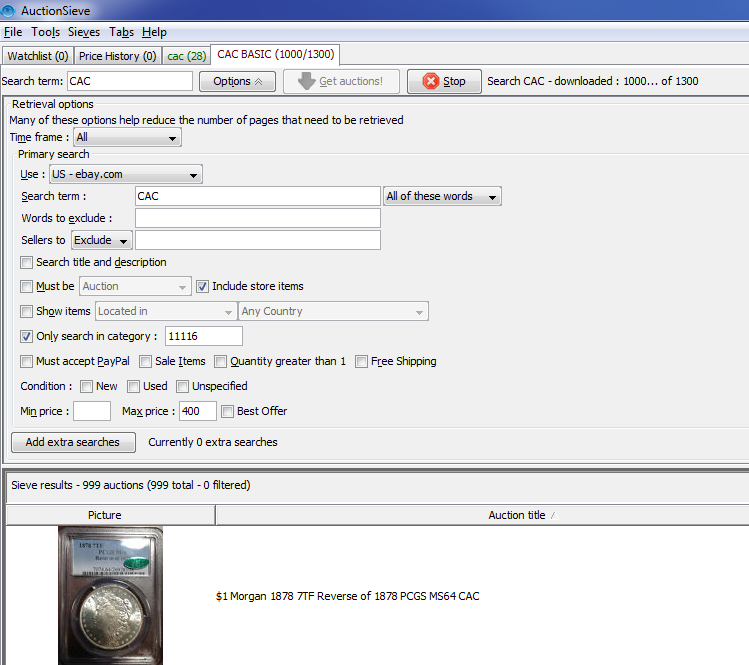Open the Located in dropdown
749x665 pixels.
pyautogui.click(x=166, y=311)
